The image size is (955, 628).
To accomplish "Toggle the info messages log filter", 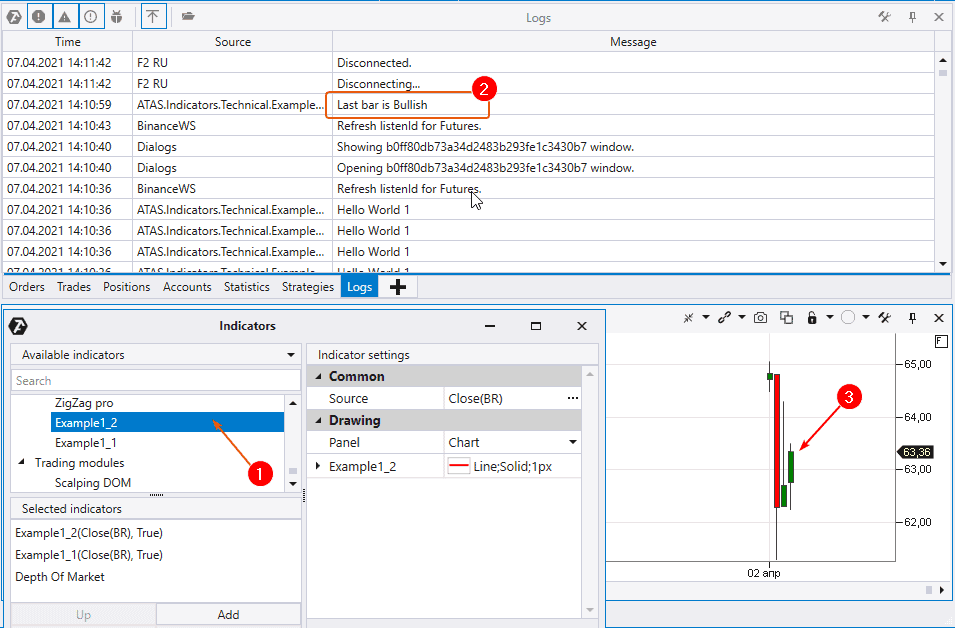I will (x=91, y=16).
